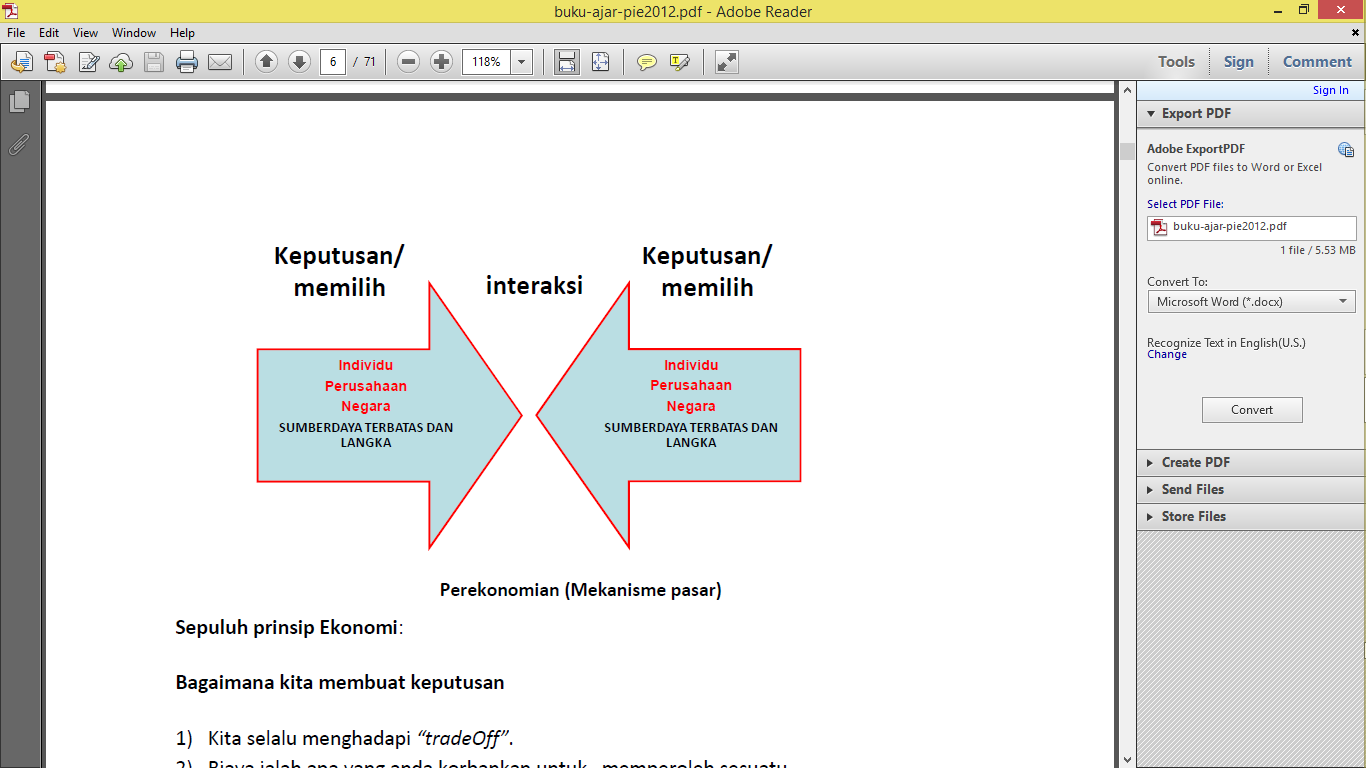Click the menu bar close document X
Image resolution: width=1366 pixels, height=768 pixels.
click(x=1355, y=33)
